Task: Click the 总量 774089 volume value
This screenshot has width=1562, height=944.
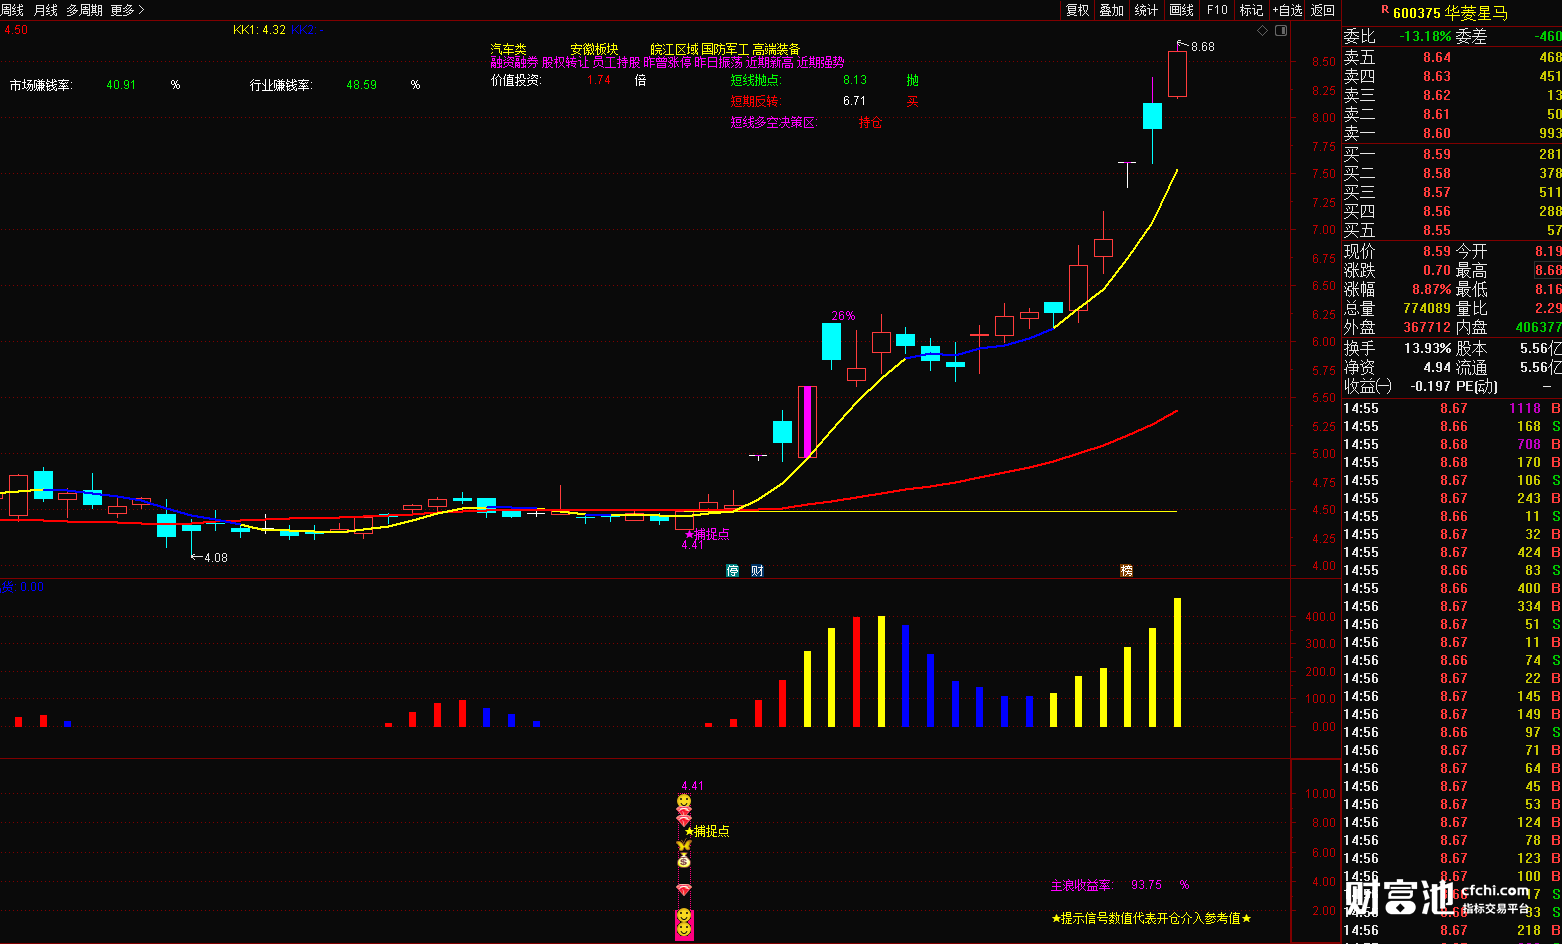Action: (1427, 309)
